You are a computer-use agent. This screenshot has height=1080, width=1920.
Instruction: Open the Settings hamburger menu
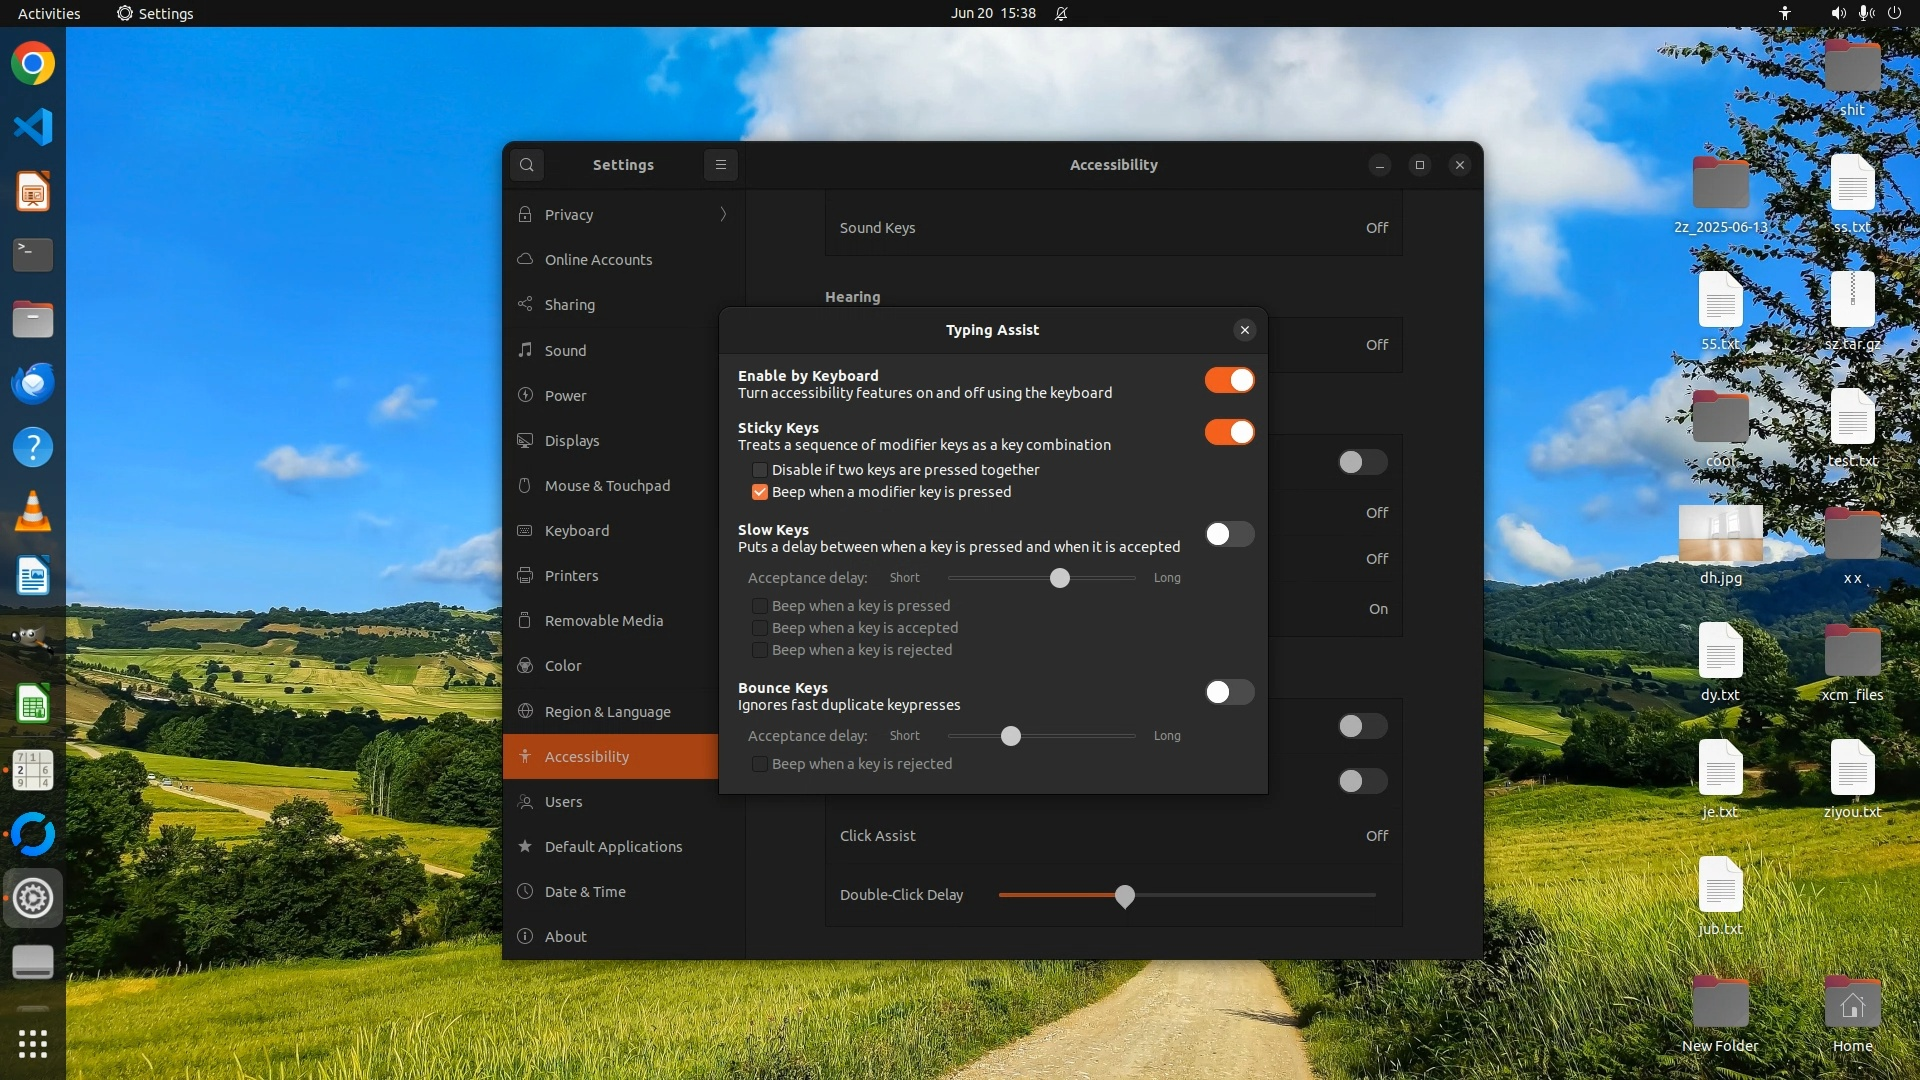720,165
